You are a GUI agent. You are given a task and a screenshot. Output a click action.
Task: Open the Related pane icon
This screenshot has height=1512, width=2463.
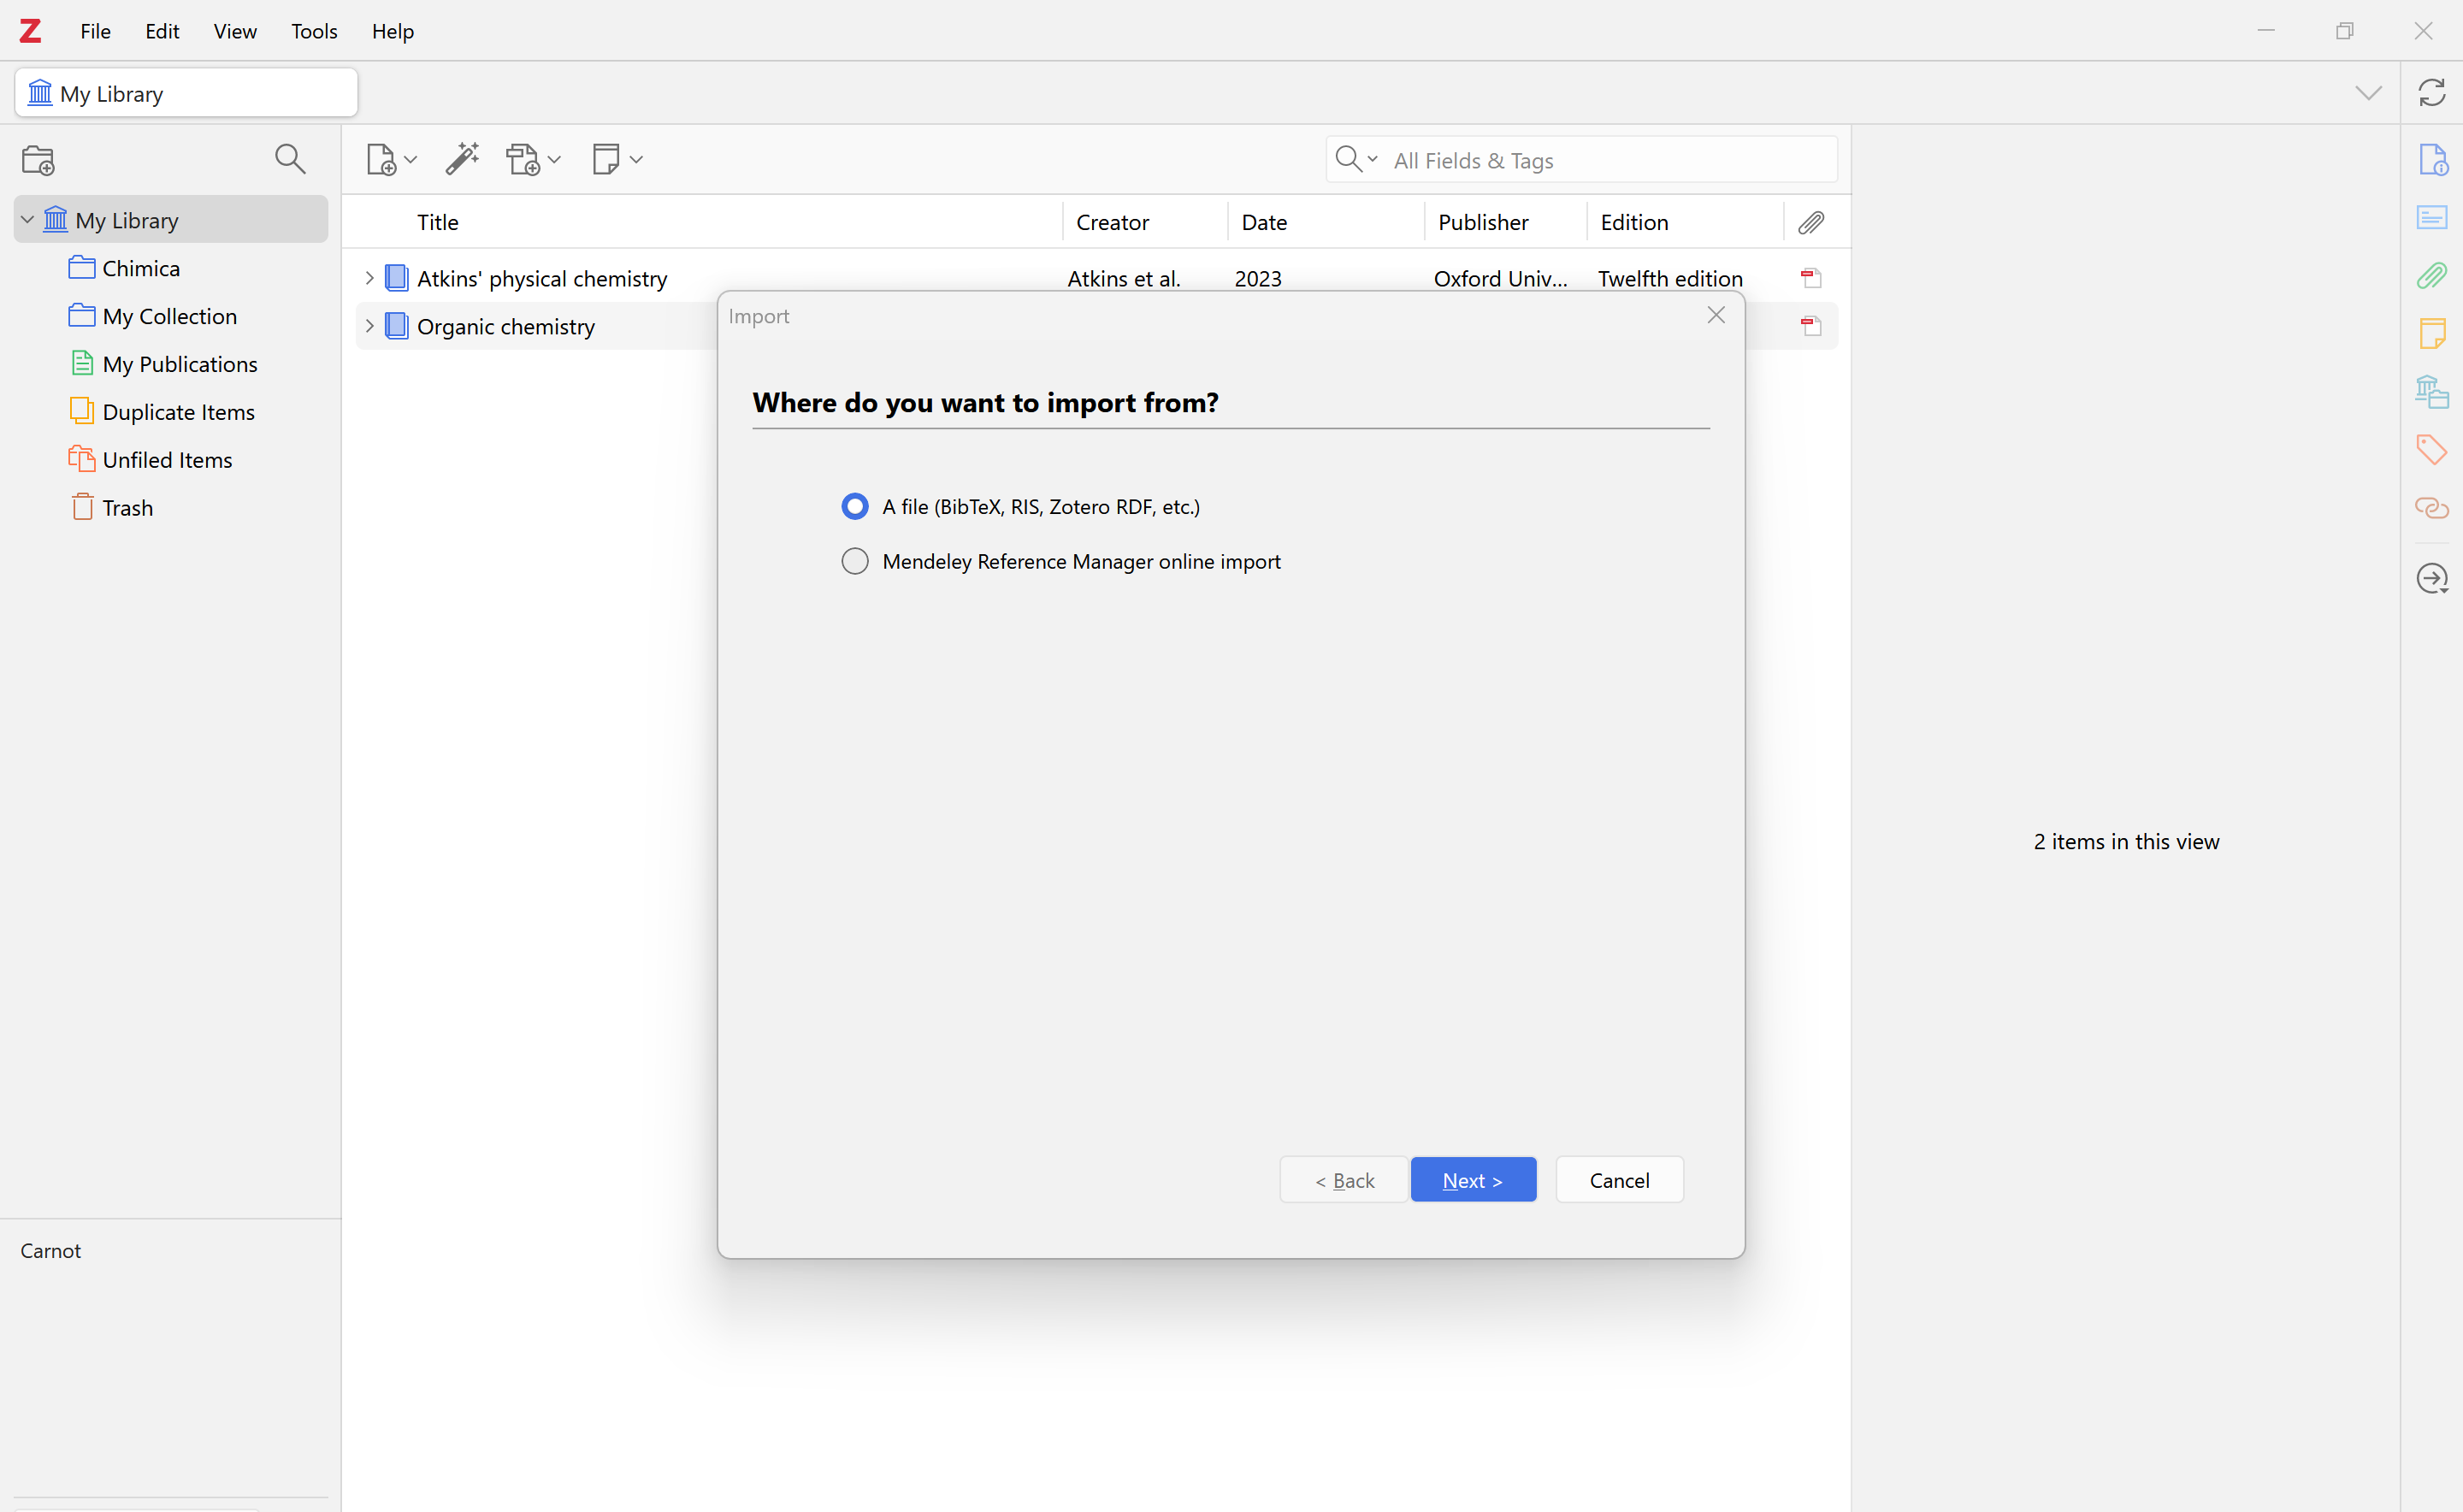(x=2431, y=508)
